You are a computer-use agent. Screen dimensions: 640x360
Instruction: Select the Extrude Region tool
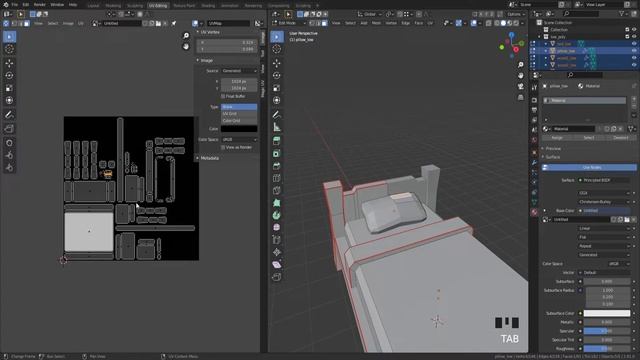(277, 141)
